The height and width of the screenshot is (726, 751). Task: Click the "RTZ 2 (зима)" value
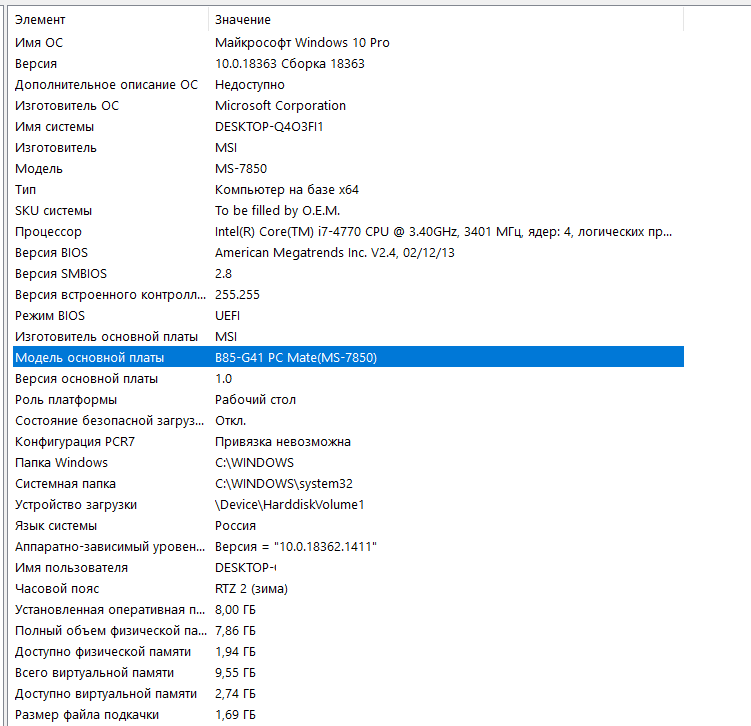click(x=251, y=589)
